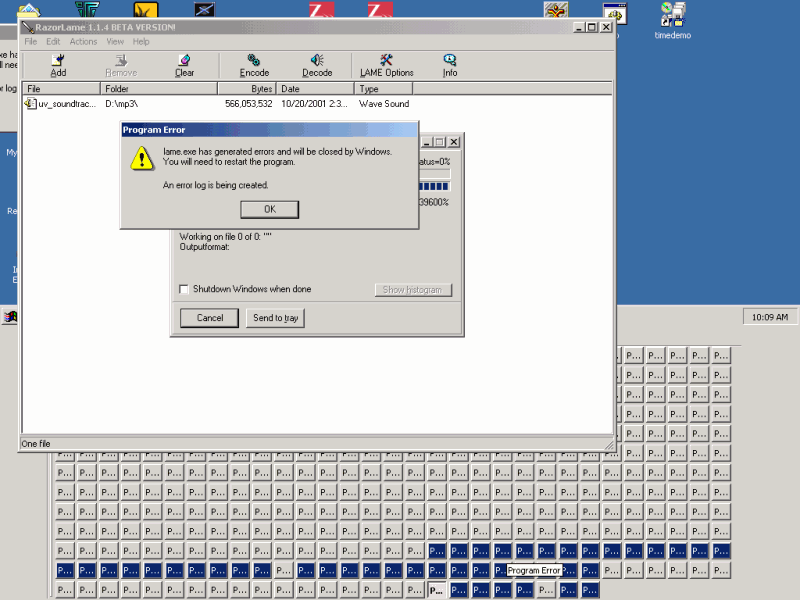Click the Cancel button in progress dialog
The width and height of the screenshot is (800, 600).
point(209,318)
